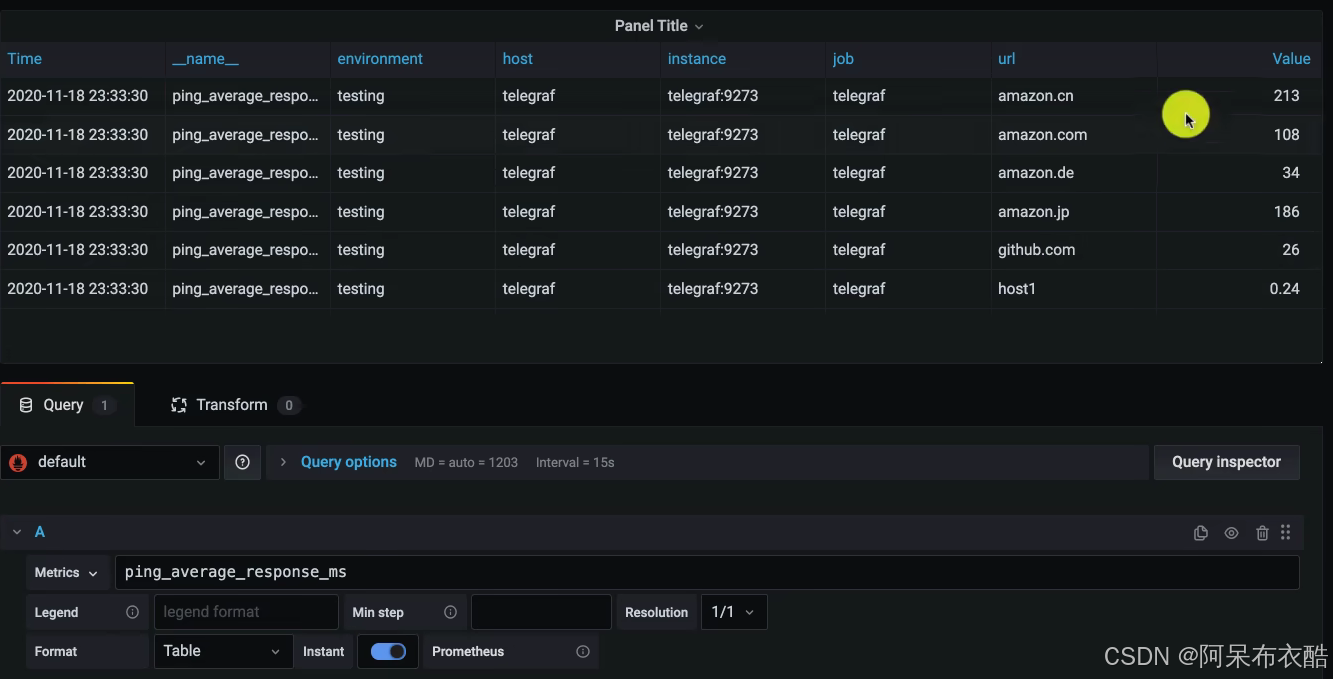Viewport: 1333px width, 679px height.
Task: Turn off the Instant query toggle
Action: (388, 651)
